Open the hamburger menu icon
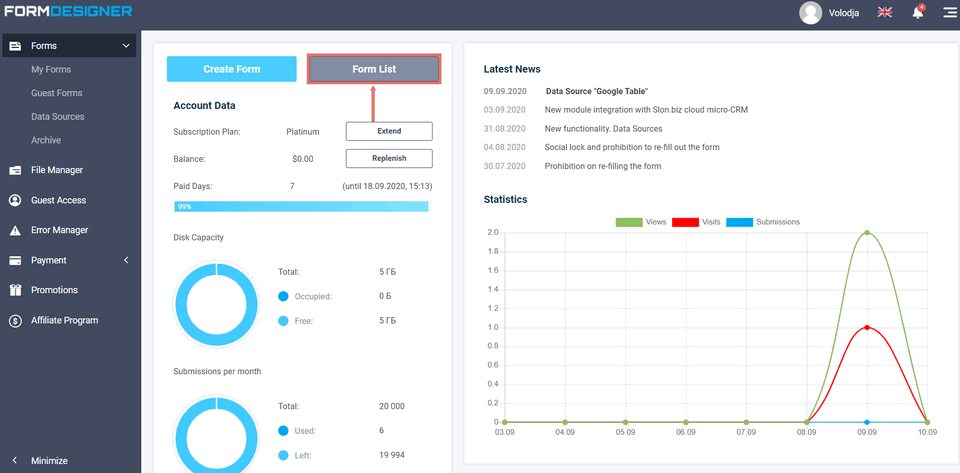The height and width of the screenshot is (473, 960). pyautogui.click(x=948, y=13)
